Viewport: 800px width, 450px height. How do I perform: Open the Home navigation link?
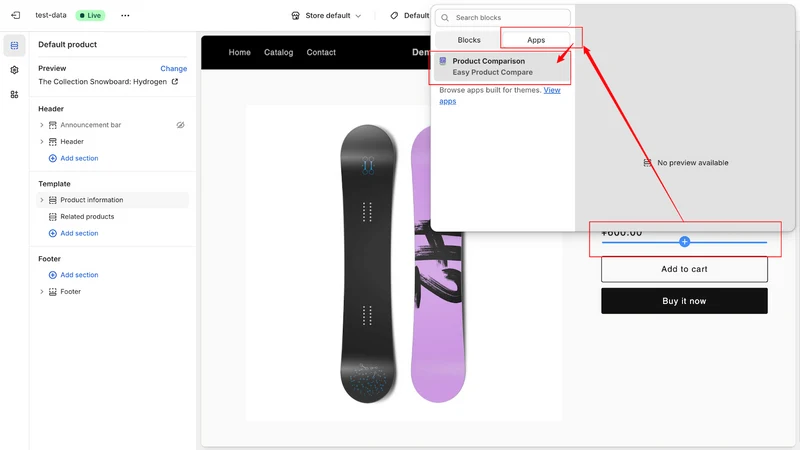click(239, 52)
